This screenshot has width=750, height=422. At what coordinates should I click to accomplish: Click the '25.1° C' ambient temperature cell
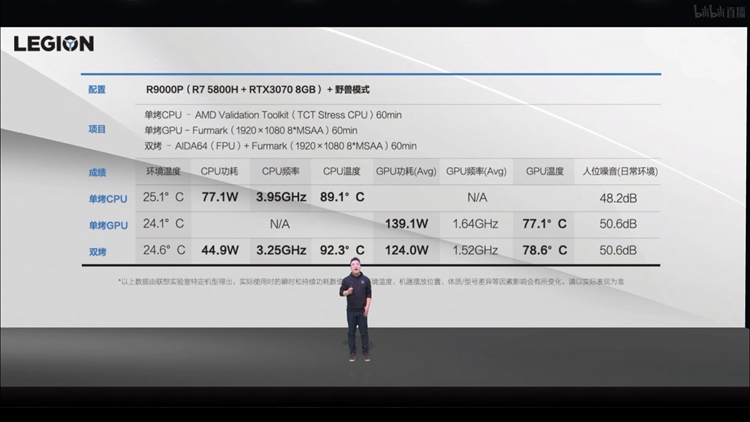point(163,197)
